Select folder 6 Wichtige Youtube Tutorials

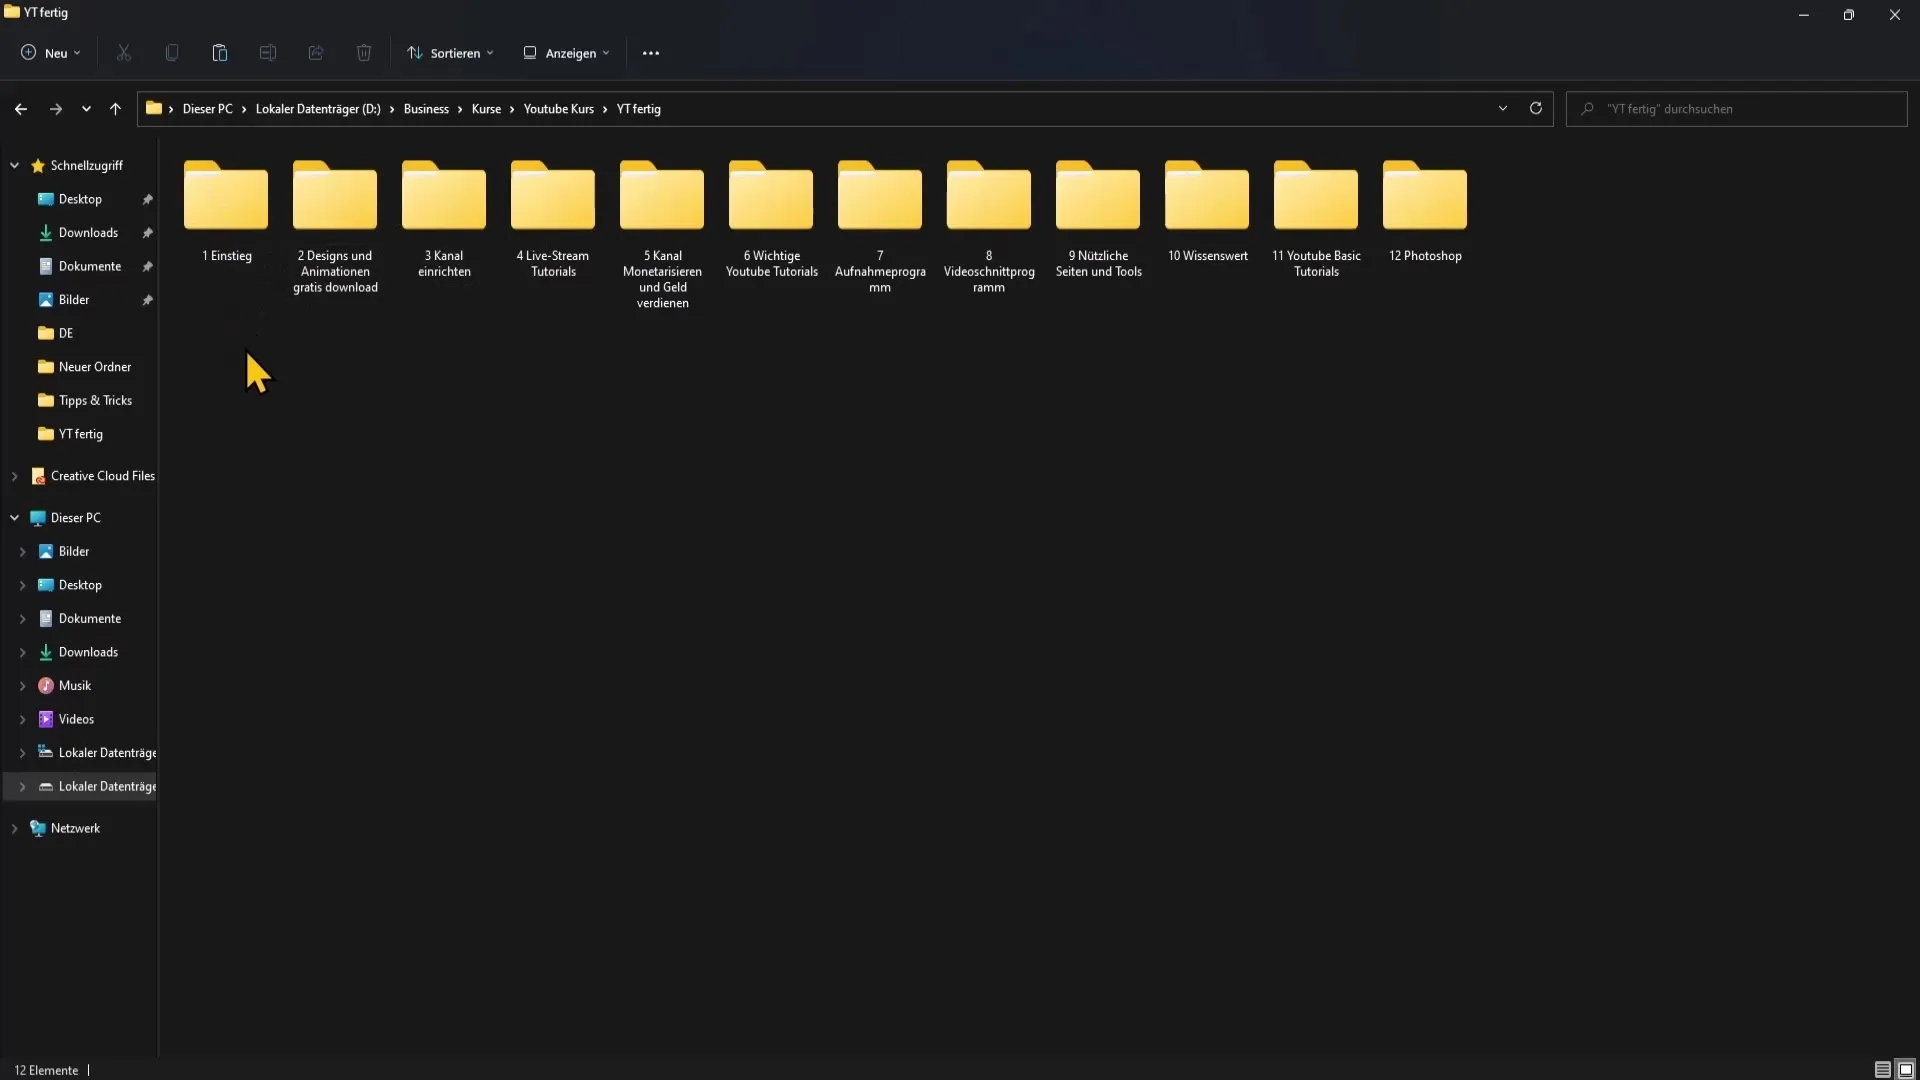click(x=771, y=218)
